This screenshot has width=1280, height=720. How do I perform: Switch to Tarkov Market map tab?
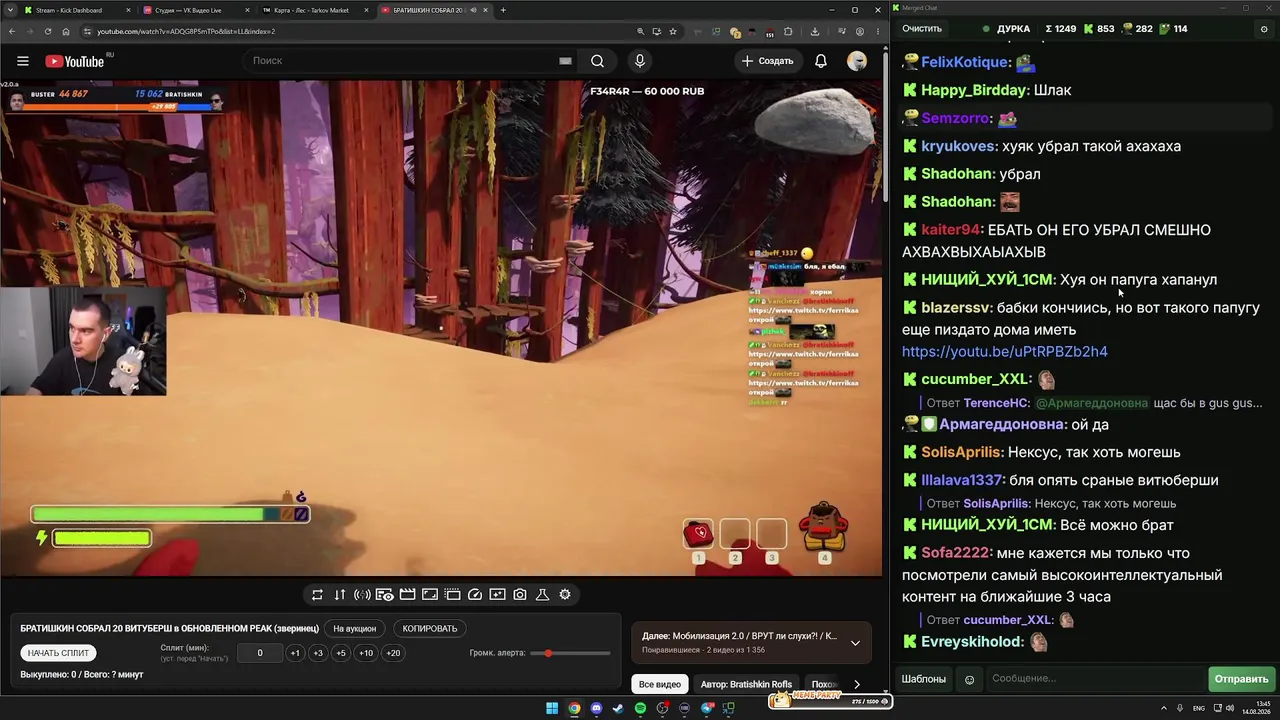click(314, 10)
